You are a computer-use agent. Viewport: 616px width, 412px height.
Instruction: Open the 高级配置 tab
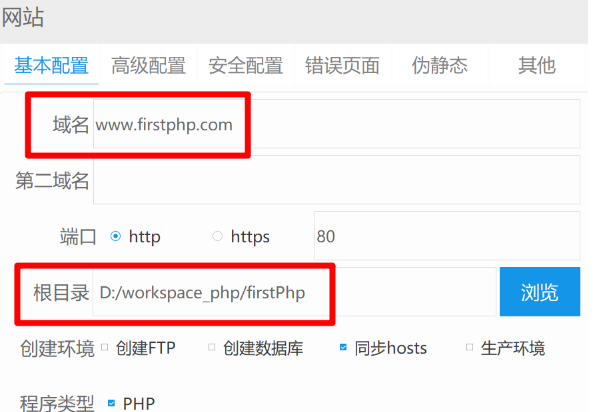coord(148,66)
